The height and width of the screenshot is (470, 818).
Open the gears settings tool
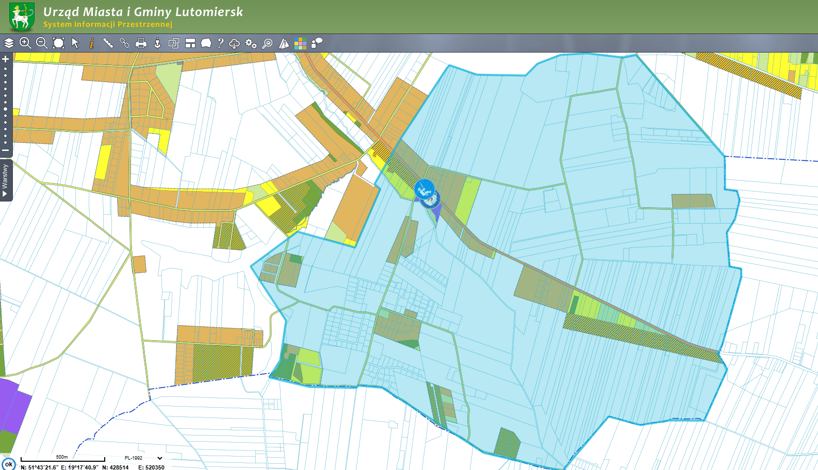[x=251, y=44]
